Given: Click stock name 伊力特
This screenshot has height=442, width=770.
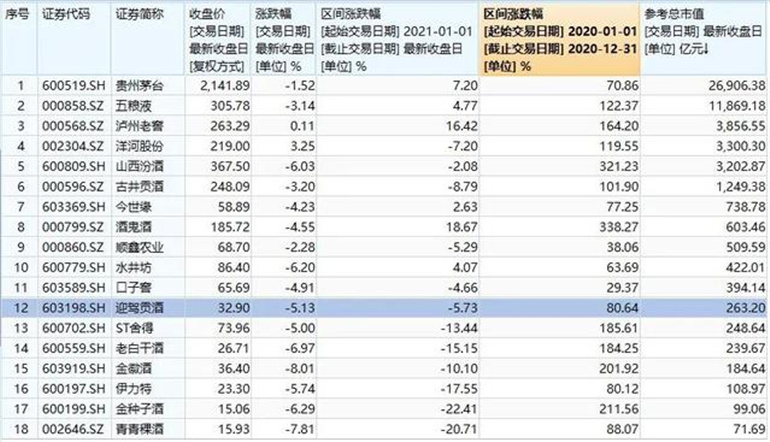Looking at the screenshot, I should point(134,388).
